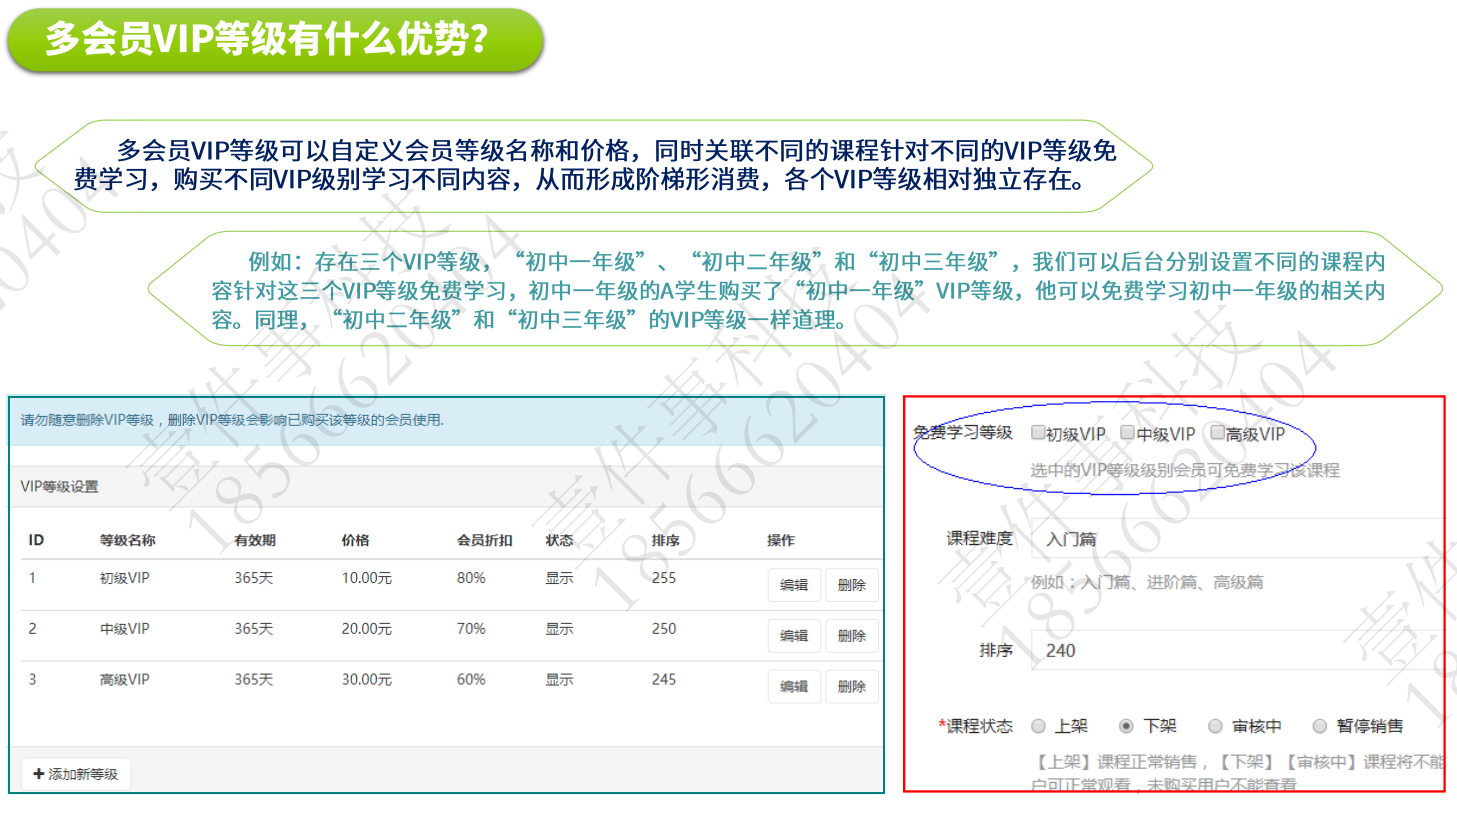Click 删除 button for 初级VIP row

852,585
